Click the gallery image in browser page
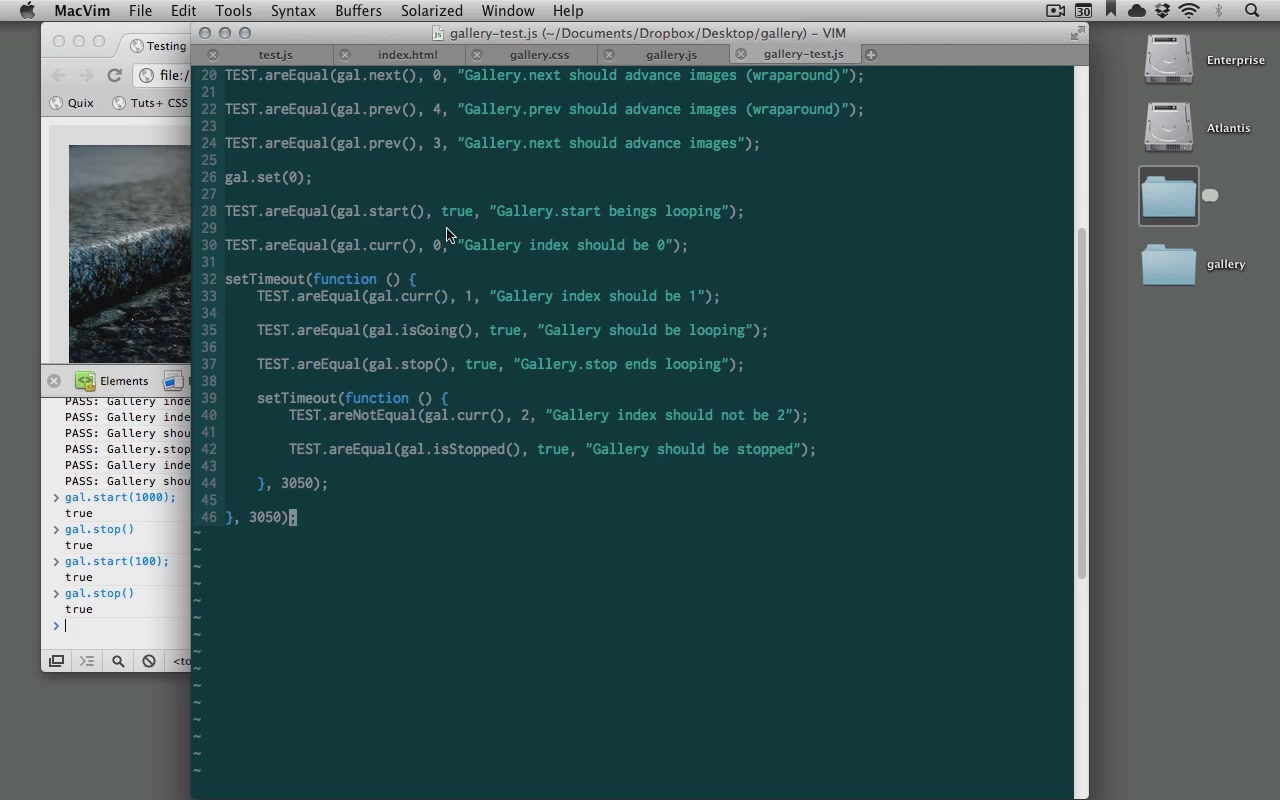 click(x=129, y=253)
